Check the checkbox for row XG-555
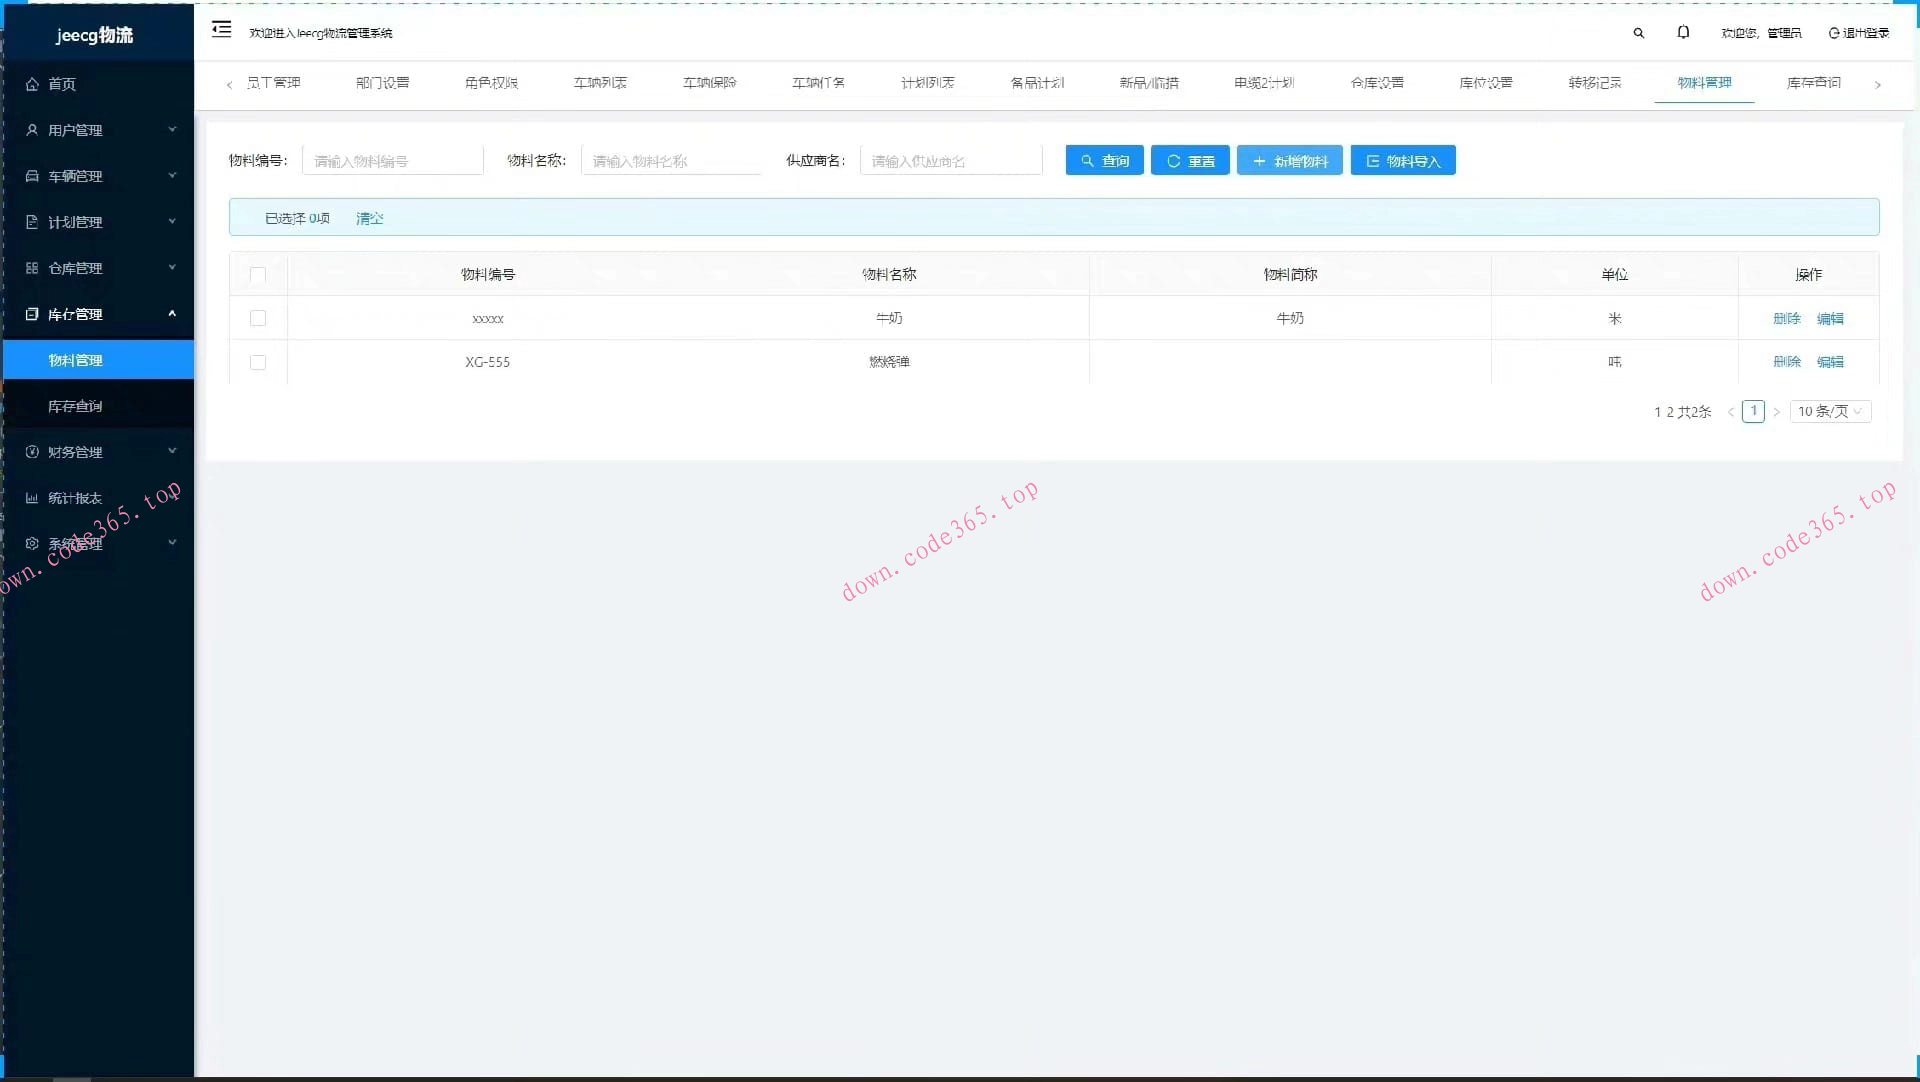Screen dimensions: 1920x1082 (x=258, y=362)
